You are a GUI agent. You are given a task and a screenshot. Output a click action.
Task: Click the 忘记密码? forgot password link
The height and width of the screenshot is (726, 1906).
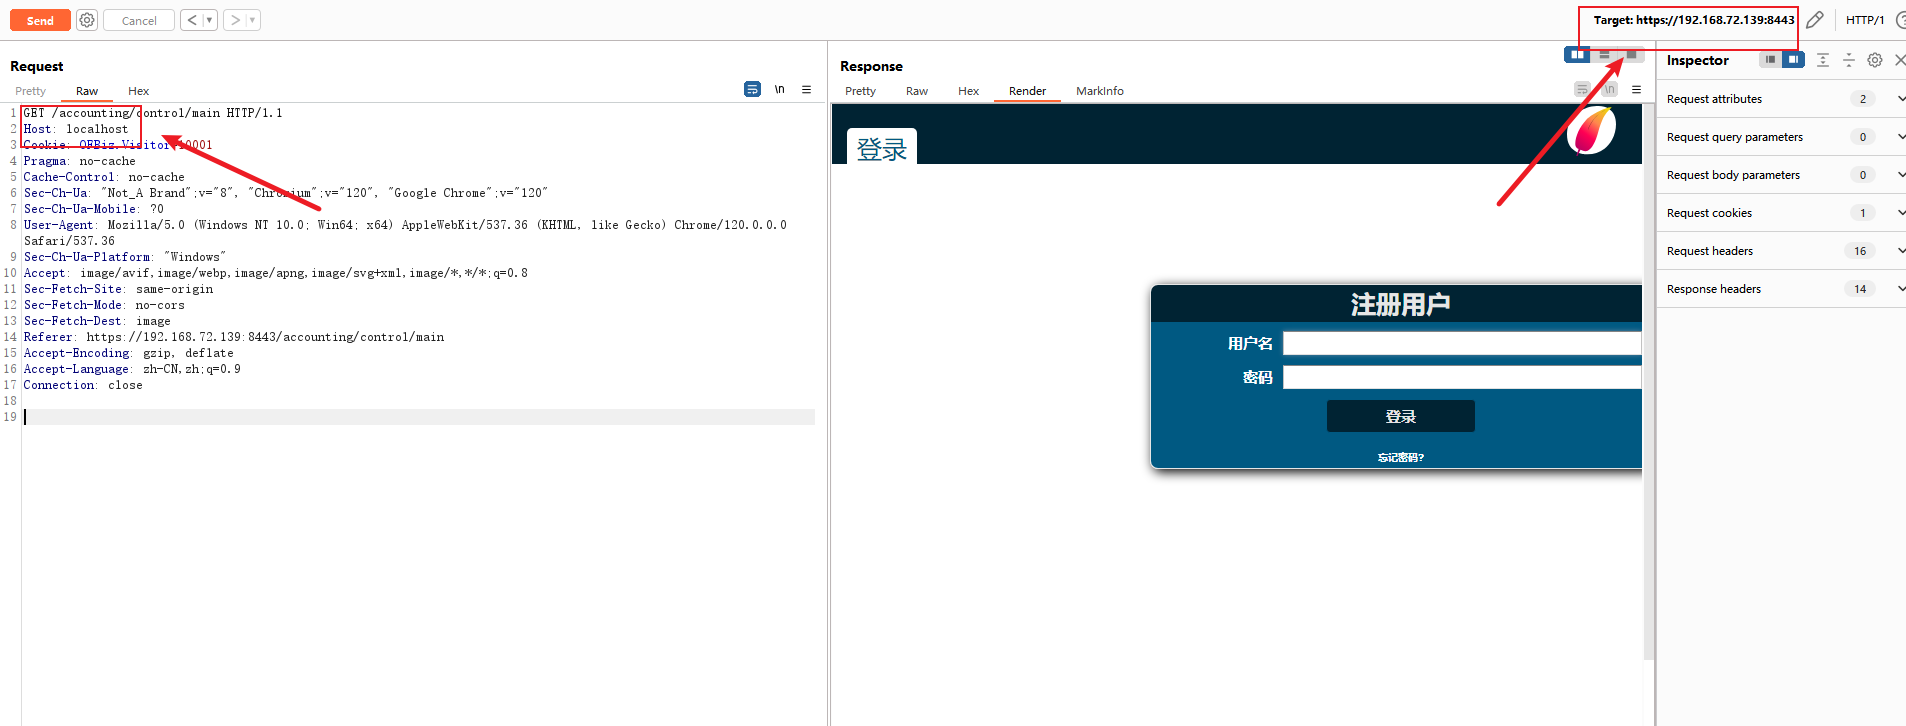click(x=1400, y=457)
